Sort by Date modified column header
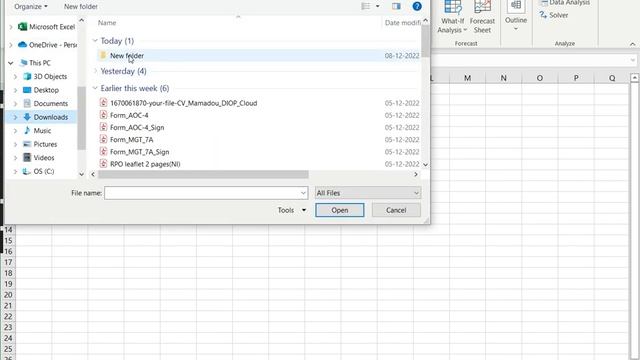The width and height of the screenshot is (640, 360). point(402,23)
